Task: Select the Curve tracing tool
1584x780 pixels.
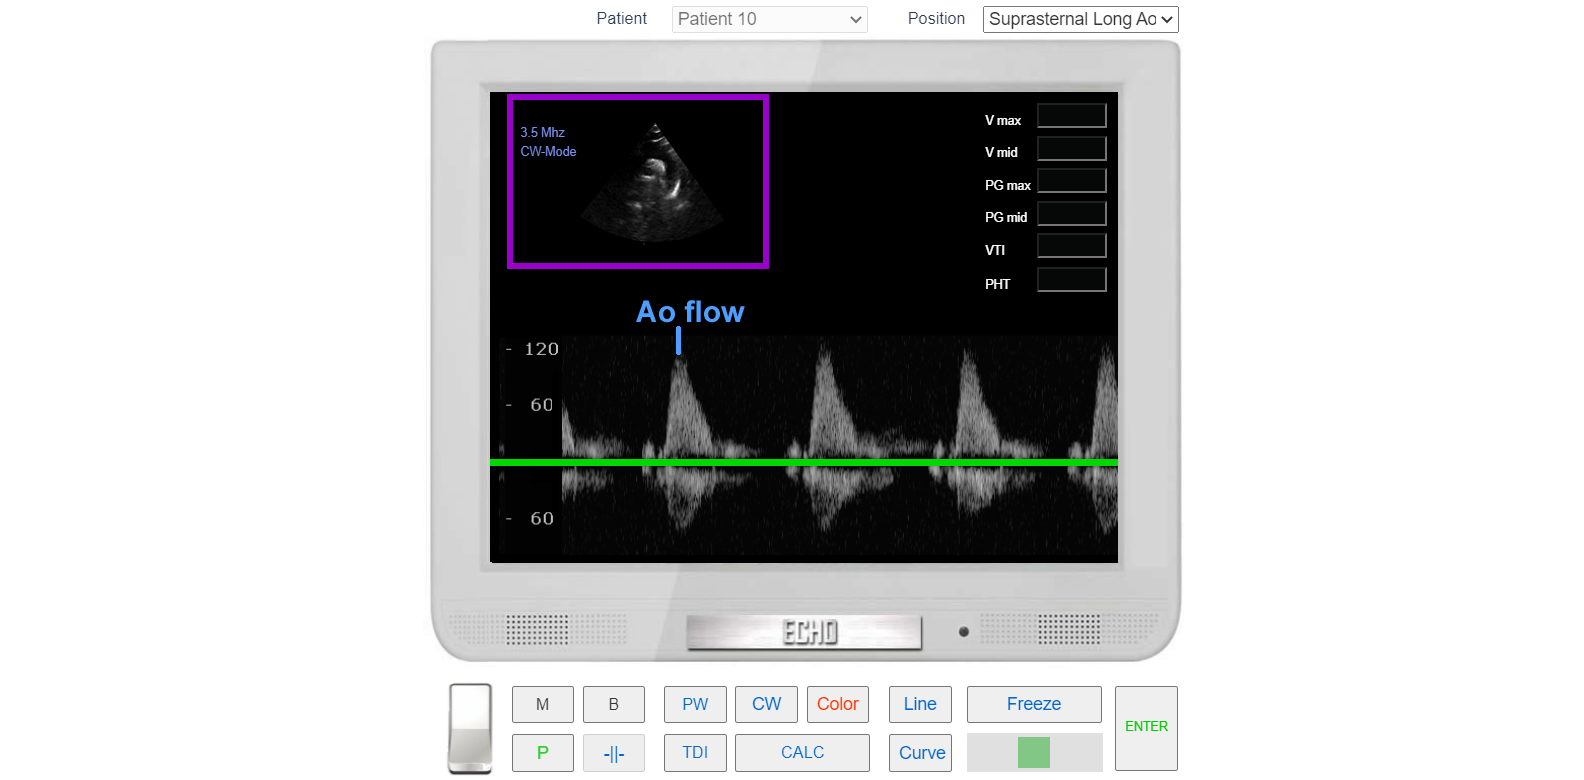Action: [x=921, y=753]
